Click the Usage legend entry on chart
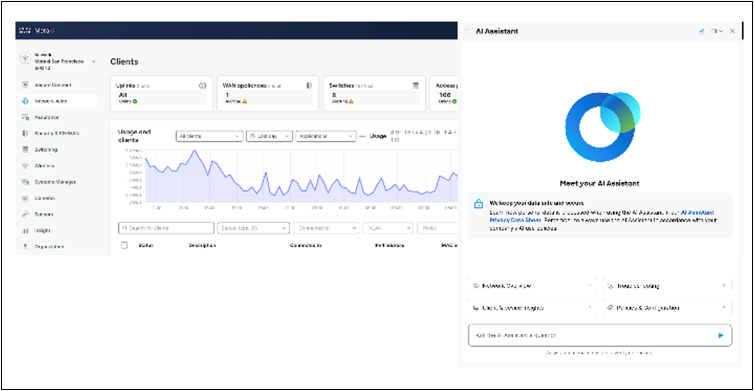Screen dimensions: 754x391 pyautogui.click(x=373, y=136)
